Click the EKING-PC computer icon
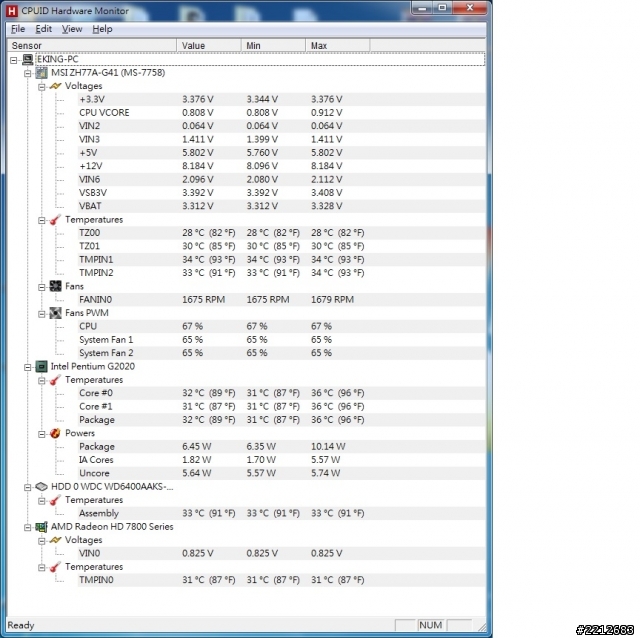Image resolution: width=640 pixels, height=638 pixels. click(x=28, y=60)
